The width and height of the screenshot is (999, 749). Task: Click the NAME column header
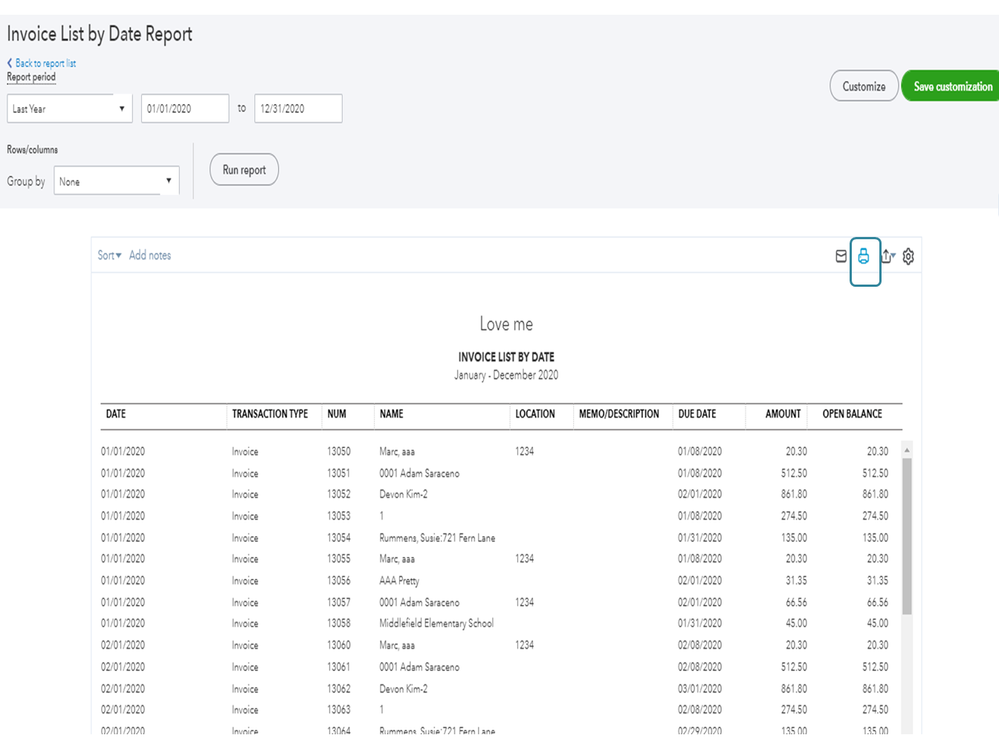(x=390, y=412)
